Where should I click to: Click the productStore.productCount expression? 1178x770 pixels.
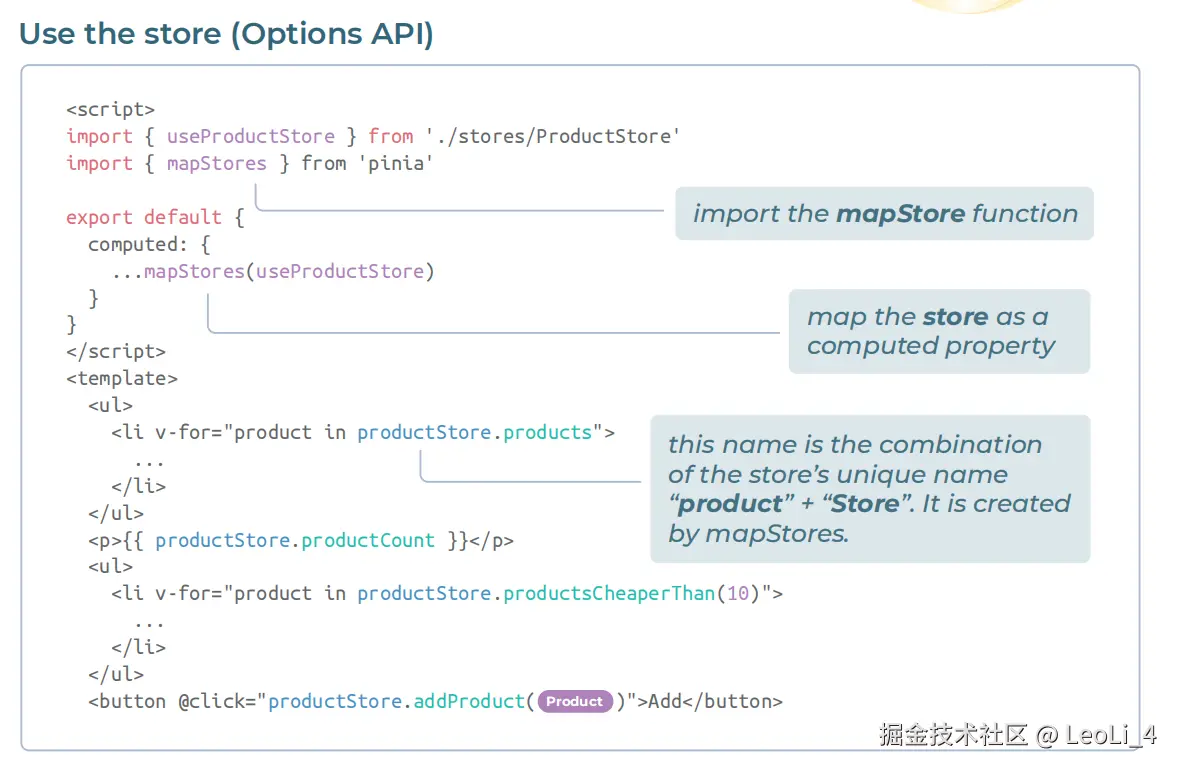(295, 540)
